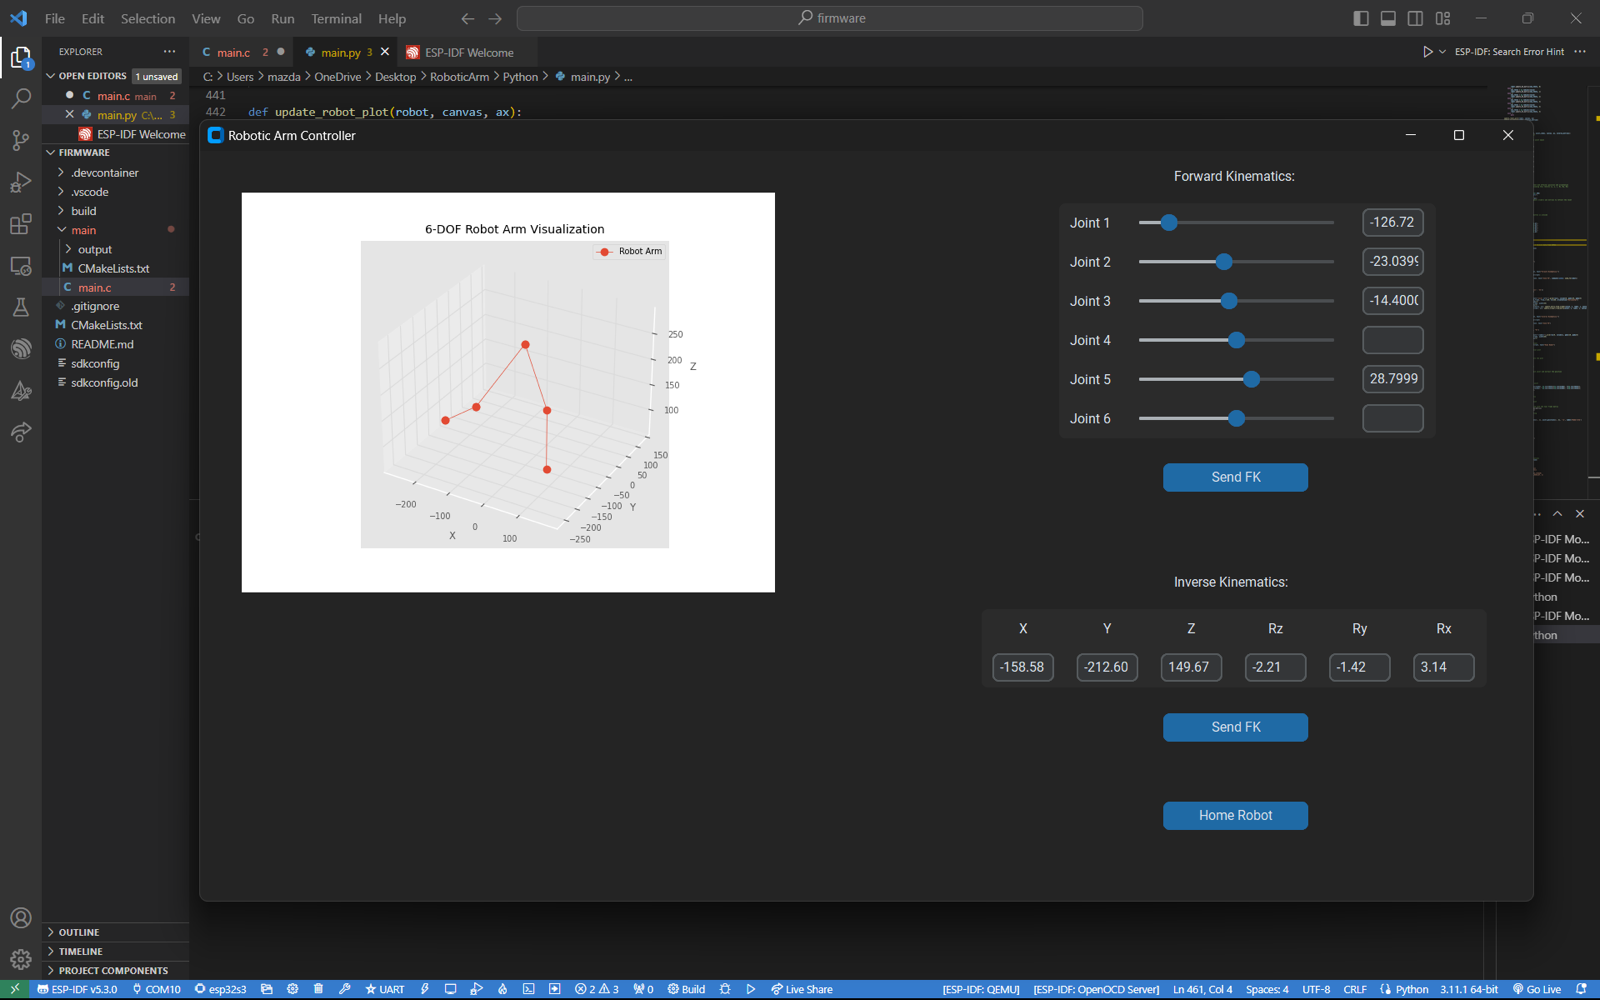Click the ESP-IDF: OpenOCD Server status item
The height and width of the screenshot is (1000, 1600).
pyautogui.click(x=1096, y=989)
